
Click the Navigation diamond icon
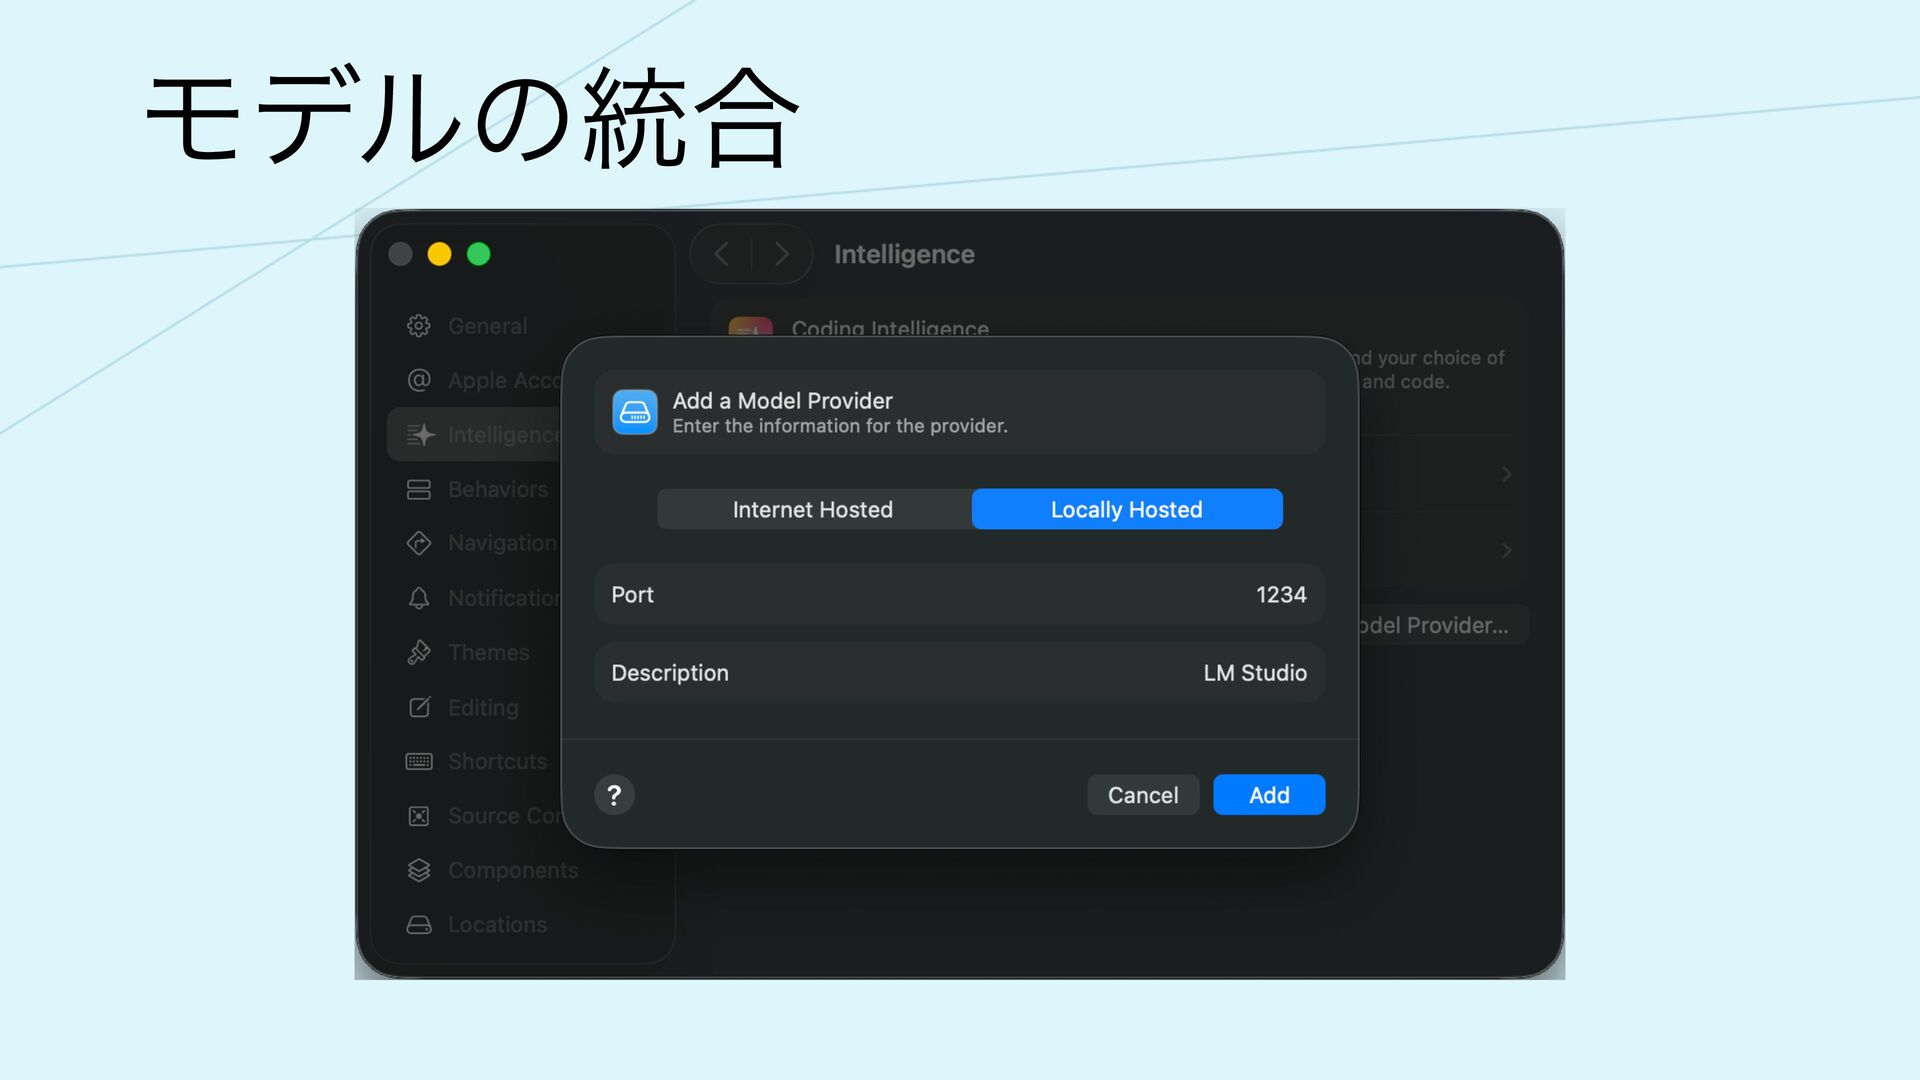pos(419,543)
